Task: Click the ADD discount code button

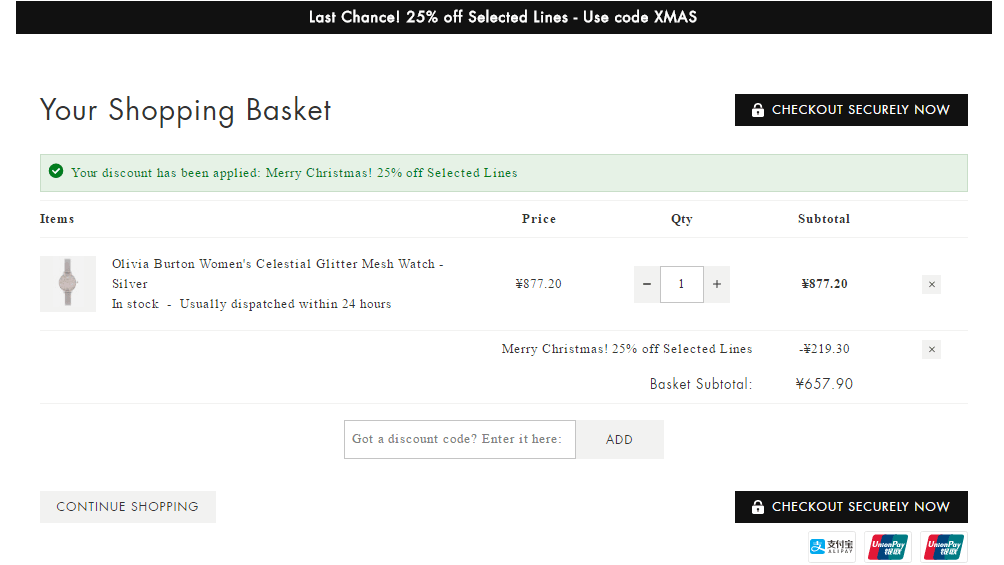Action: point(619,439)
